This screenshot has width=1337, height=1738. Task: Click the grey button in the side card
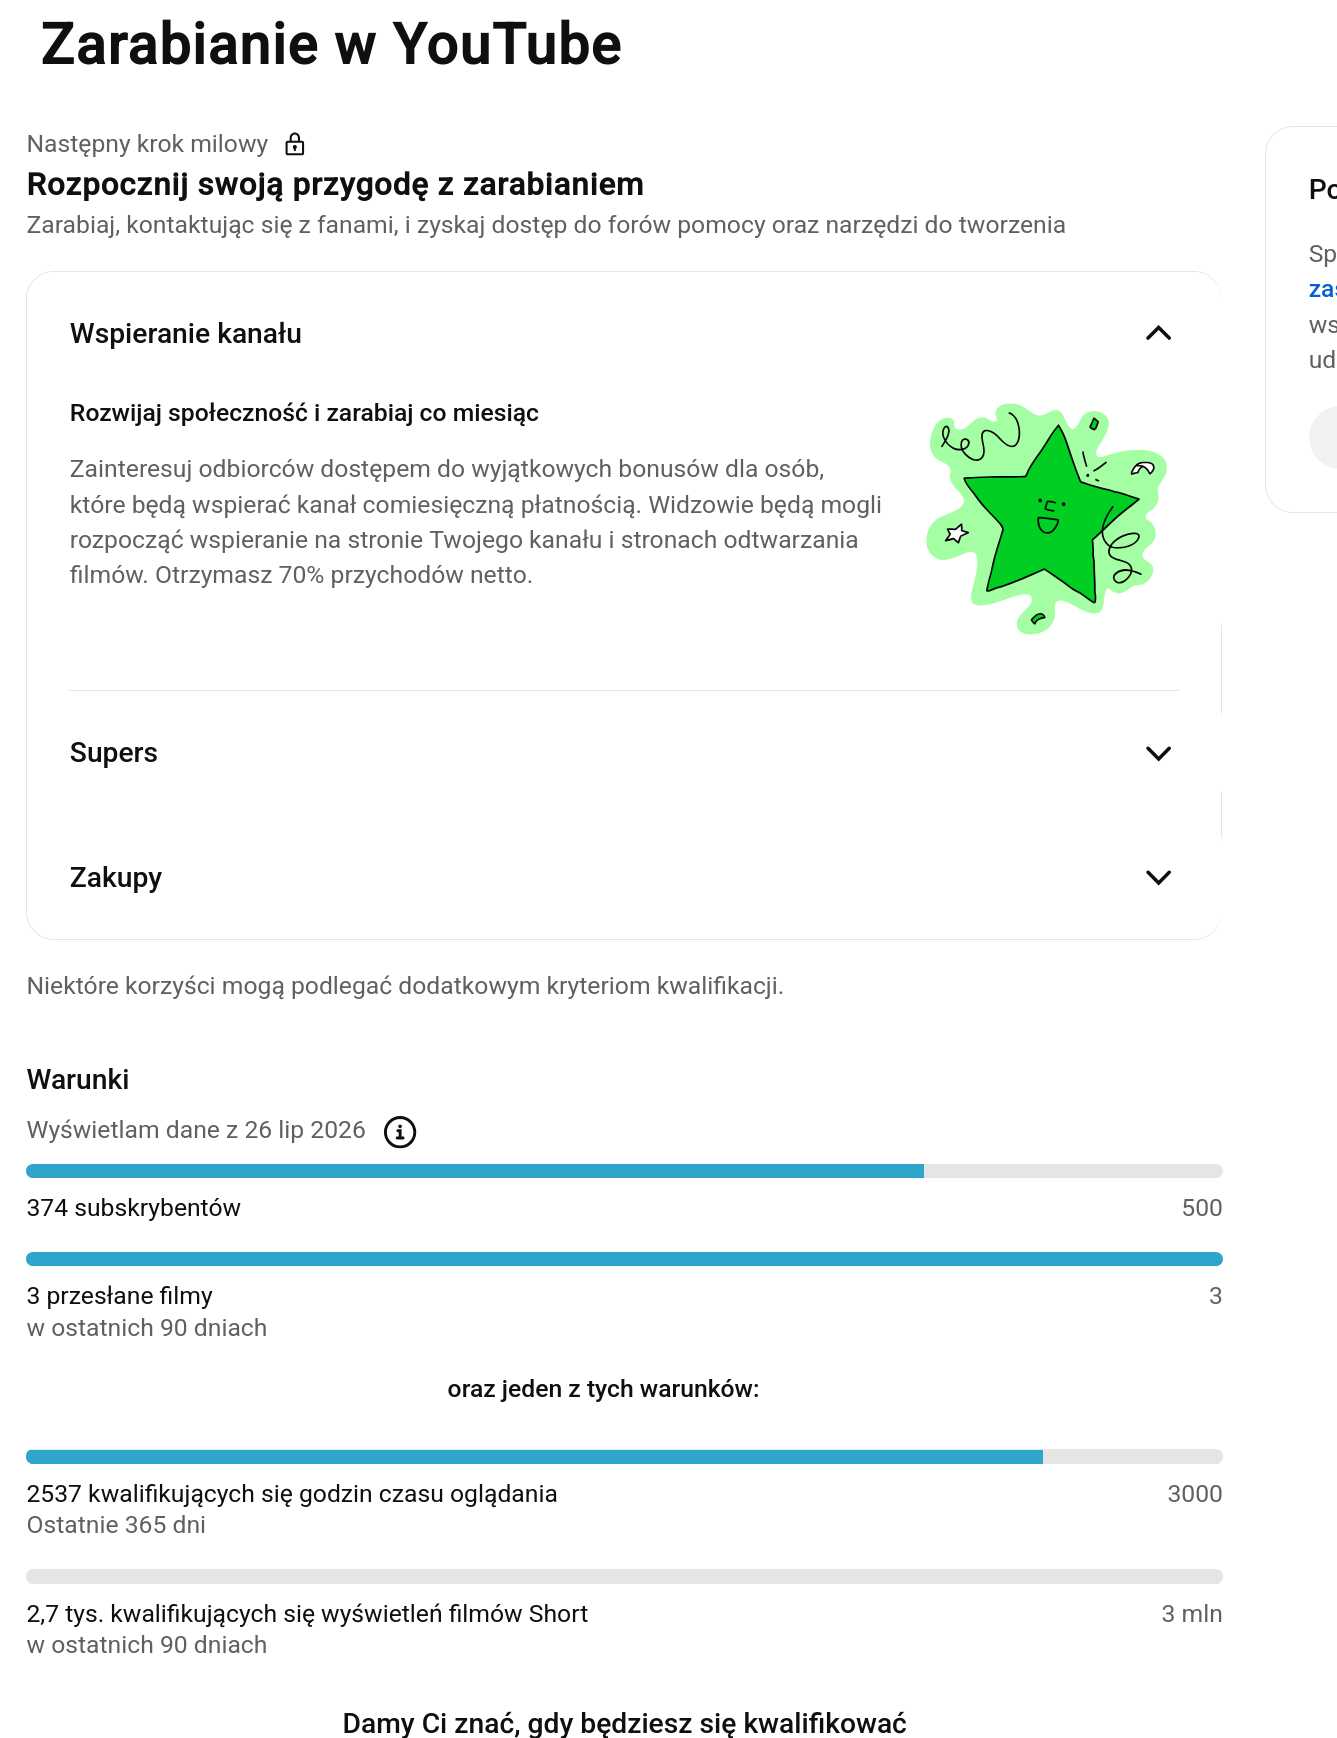coord(1323,437)
